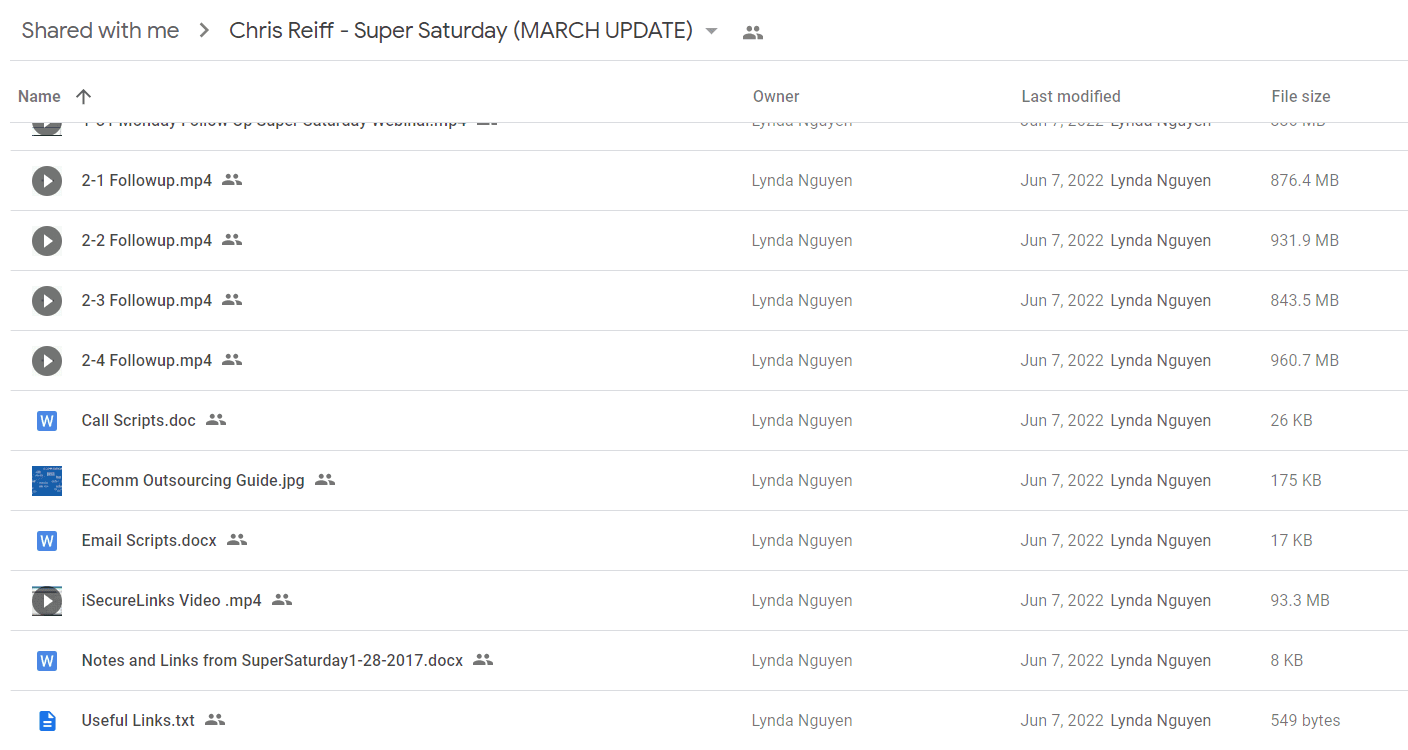Click the Word icon for Notes and Links docx

(x=47, y=661)
